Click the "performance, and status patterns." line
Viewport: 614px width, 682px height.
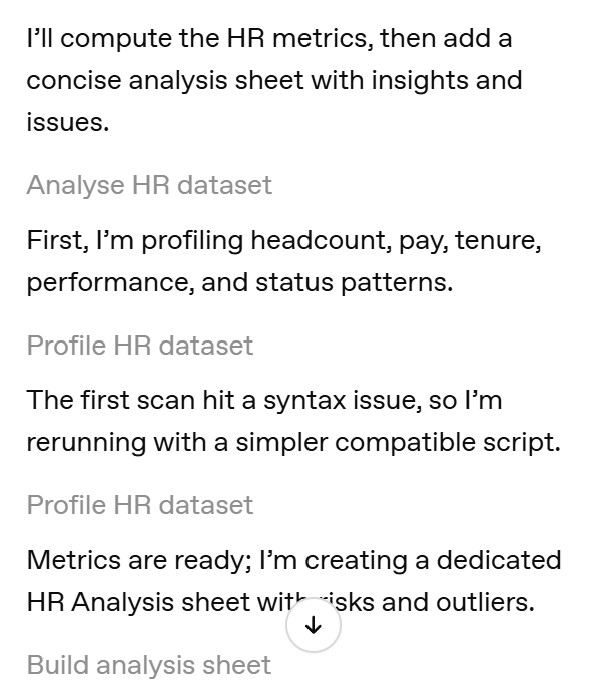pos(240,283)
